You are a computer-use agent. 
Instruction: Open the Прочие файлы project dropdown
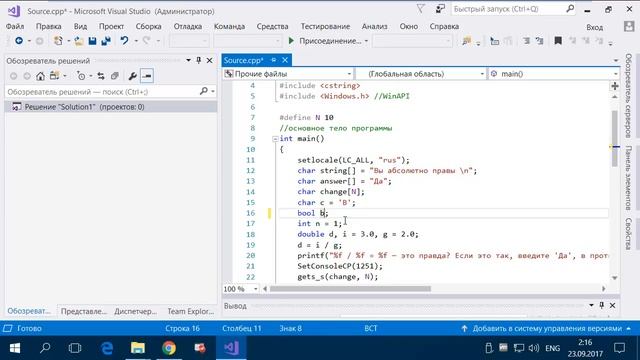[349, 74]
